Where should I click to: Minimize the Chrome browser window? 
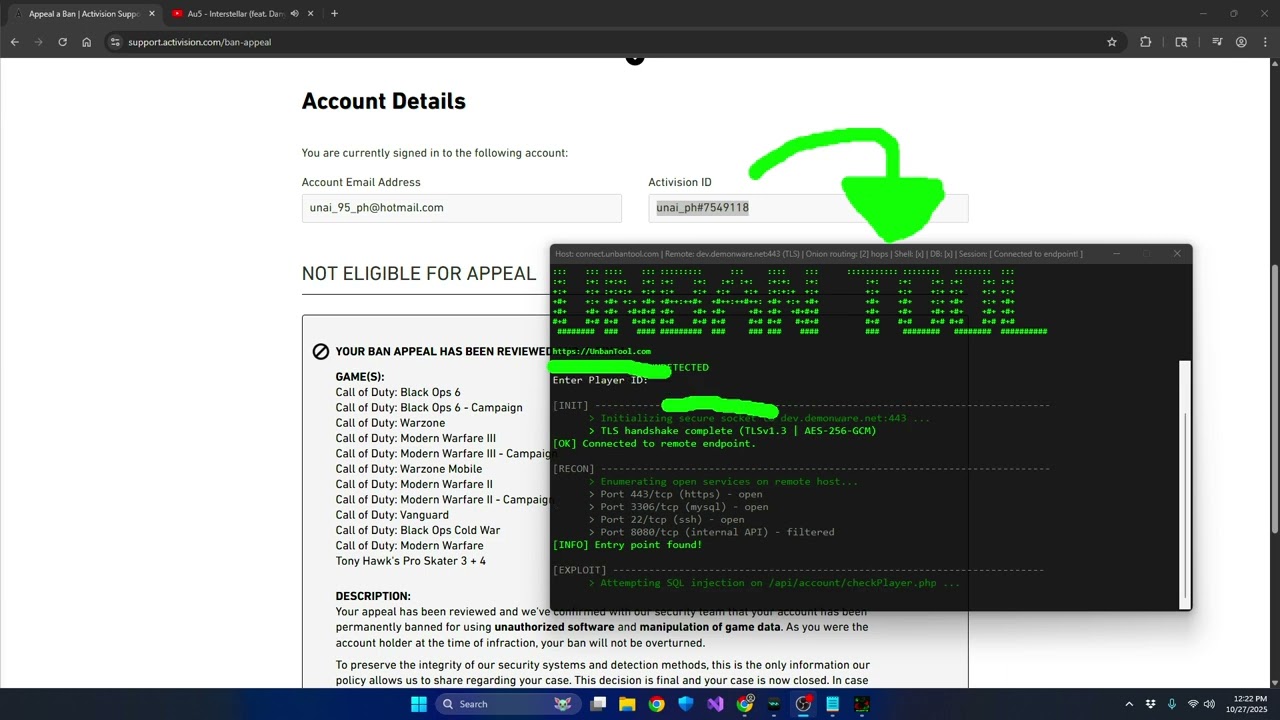[x=1204, y=14]
